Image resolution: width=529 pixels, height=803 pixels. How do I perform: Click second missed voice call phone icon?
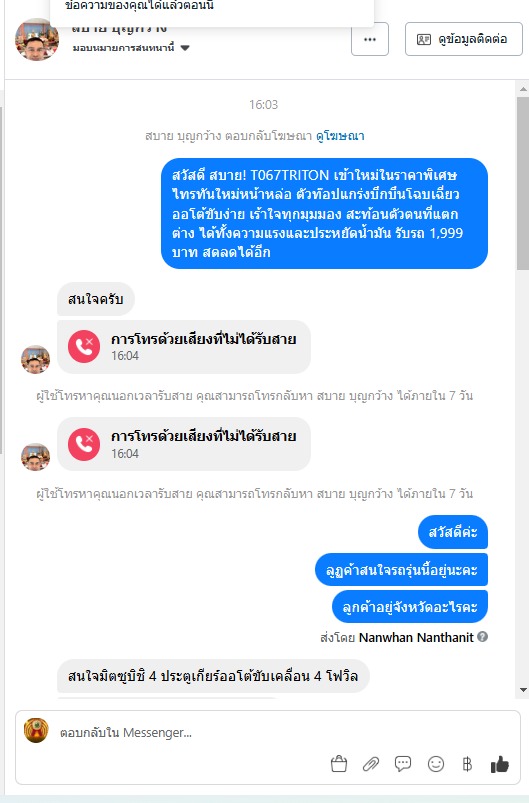(84, 444)
